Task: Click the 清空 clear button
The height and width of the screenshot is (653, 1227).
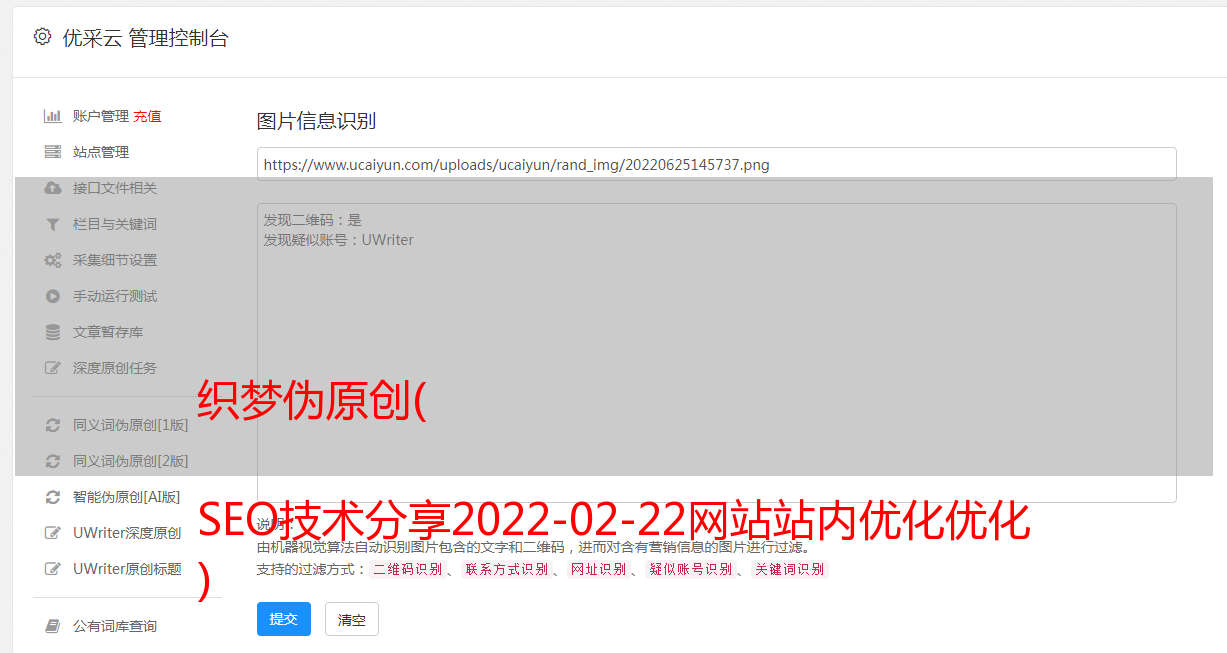Action: point(352,619)
